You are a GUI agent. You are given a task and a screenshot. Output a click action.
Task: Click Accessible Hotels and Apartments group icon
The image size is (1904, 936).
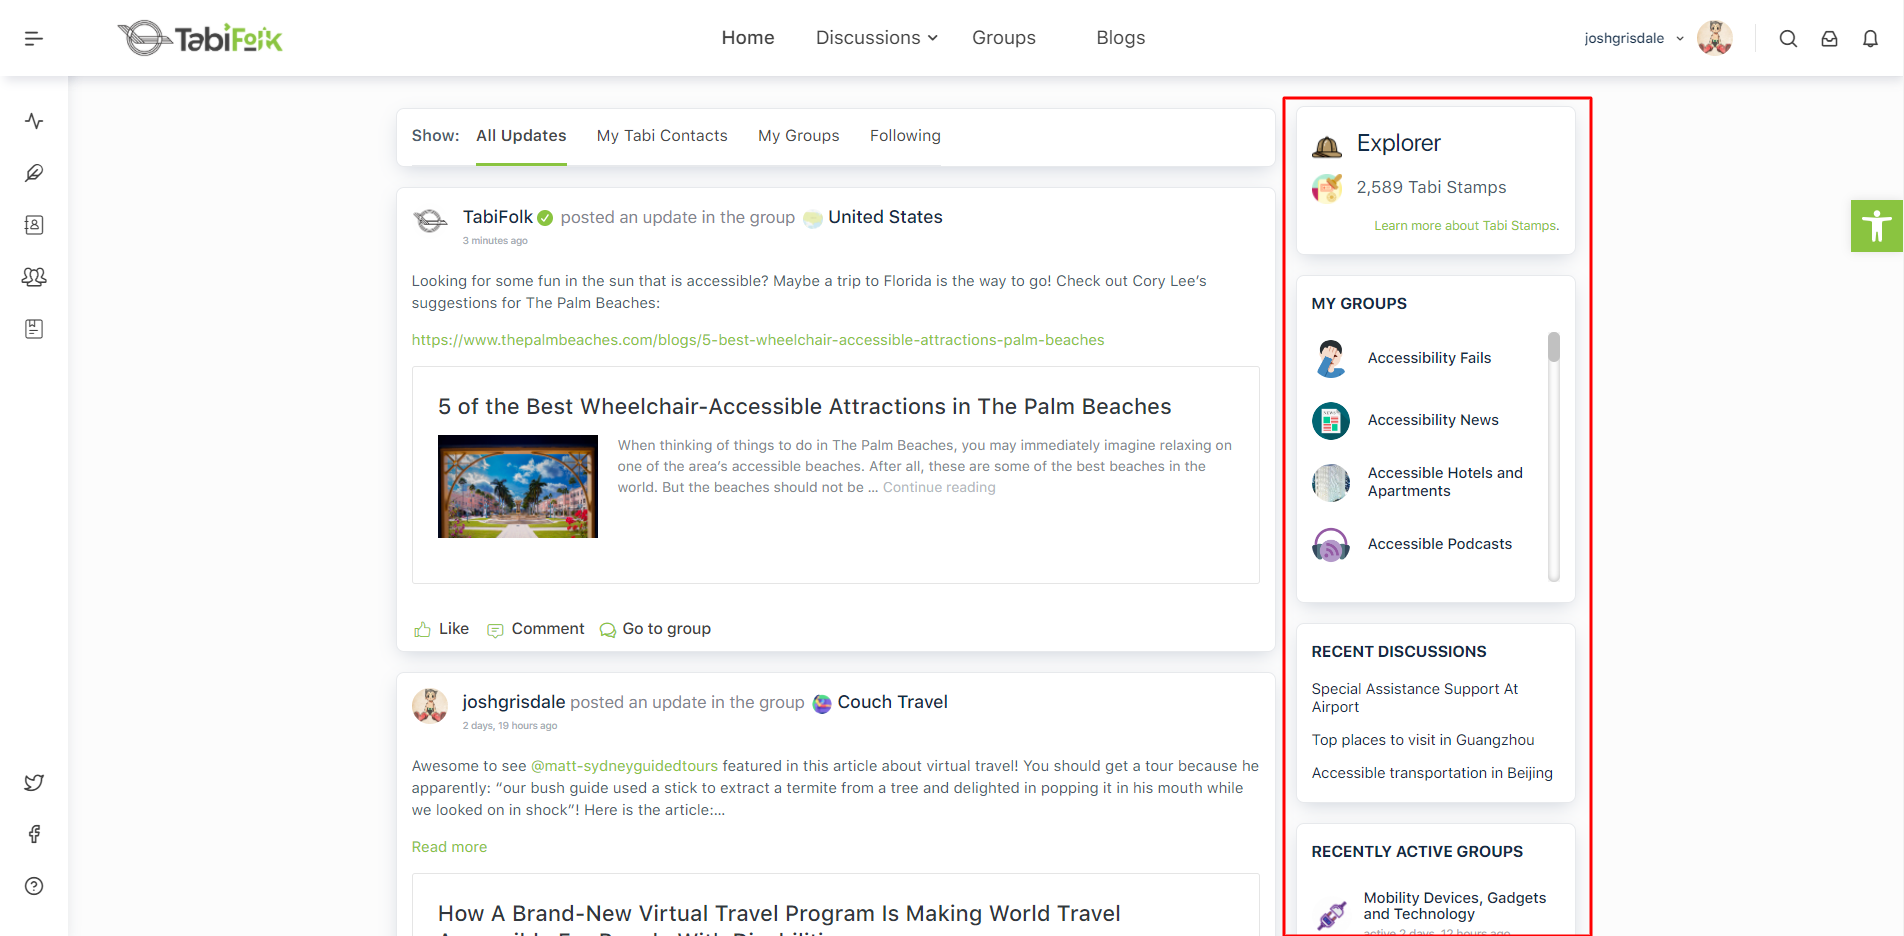pos(1331,482)
